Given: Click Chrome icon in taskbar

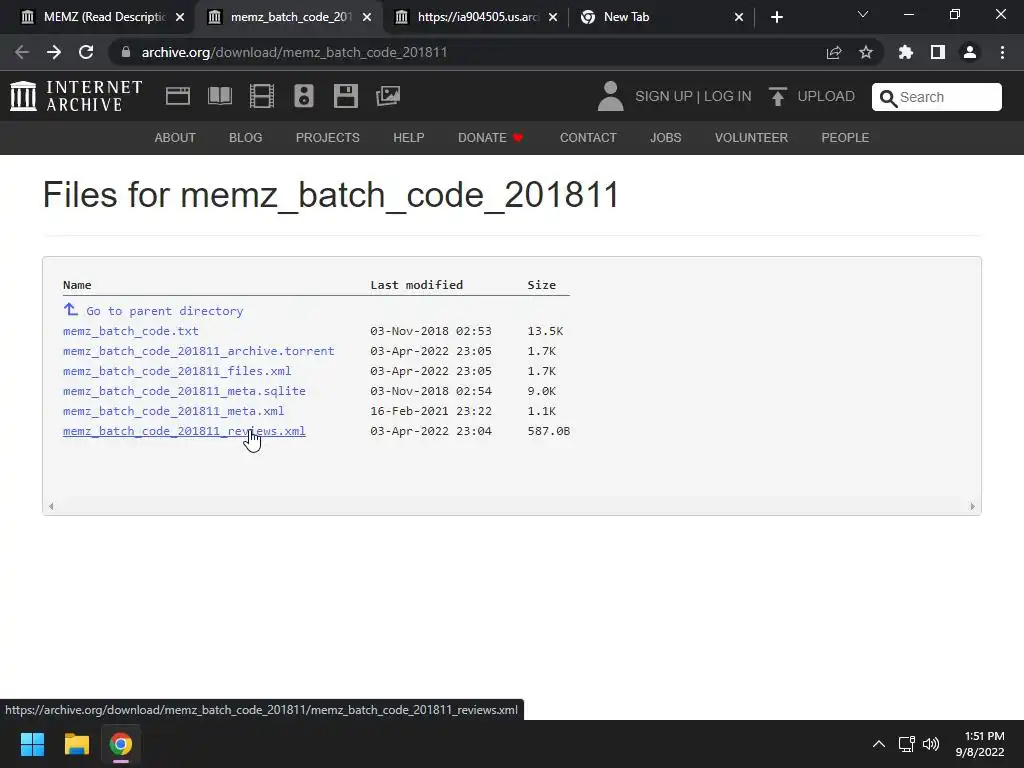Looking at the screenshot, I should click(121, 744).
